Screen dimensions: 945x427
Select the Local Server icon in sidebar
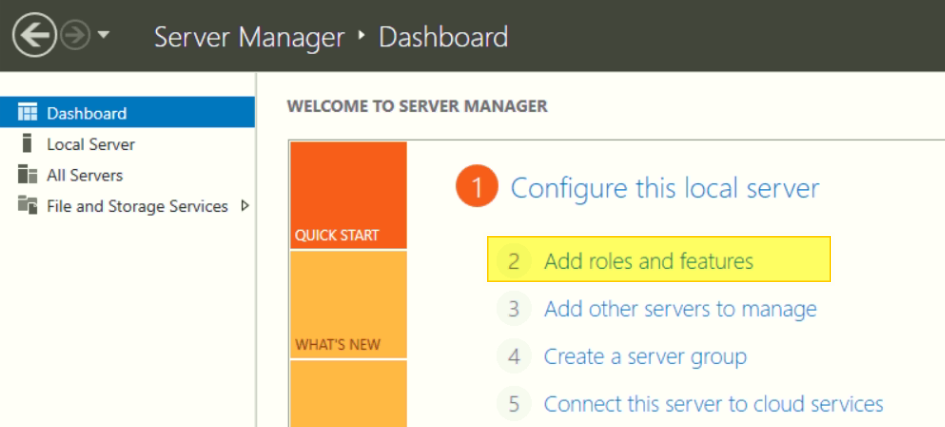coord(28,144)
